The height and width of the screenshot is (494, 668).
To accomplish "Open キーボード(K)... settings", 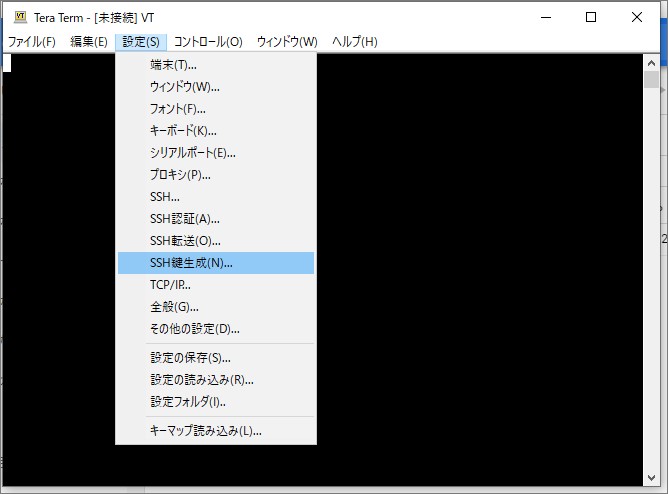I will tap(216, 131).
